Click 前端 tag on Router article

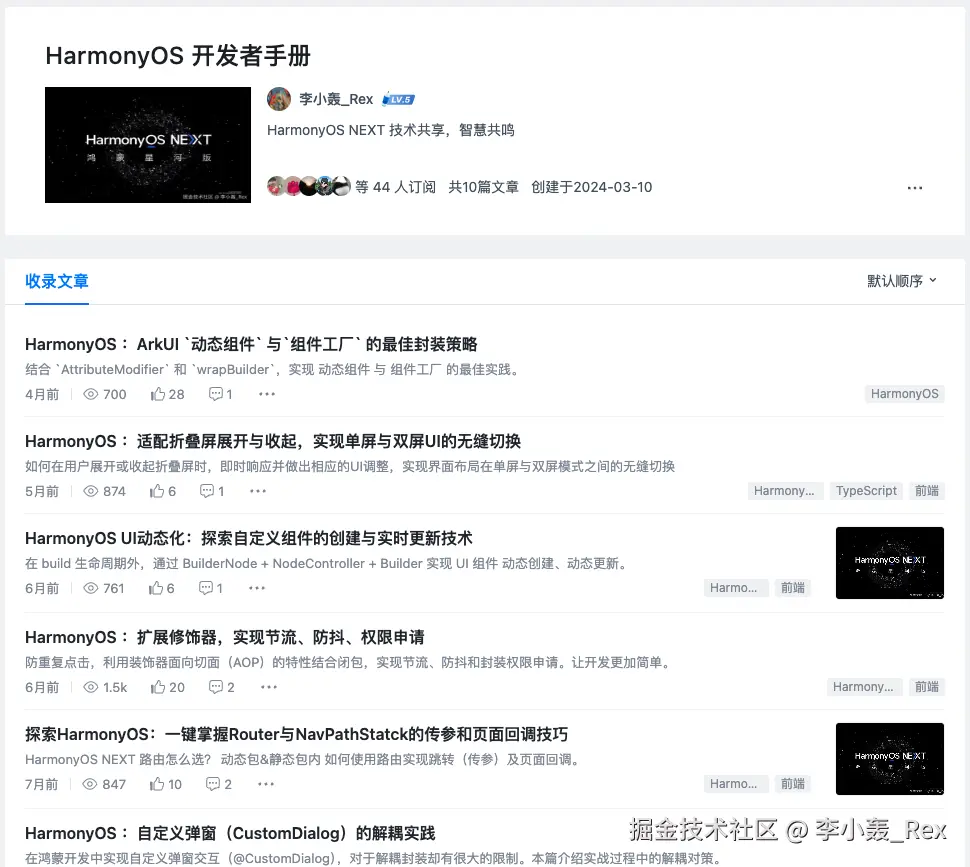coord(792,784)
